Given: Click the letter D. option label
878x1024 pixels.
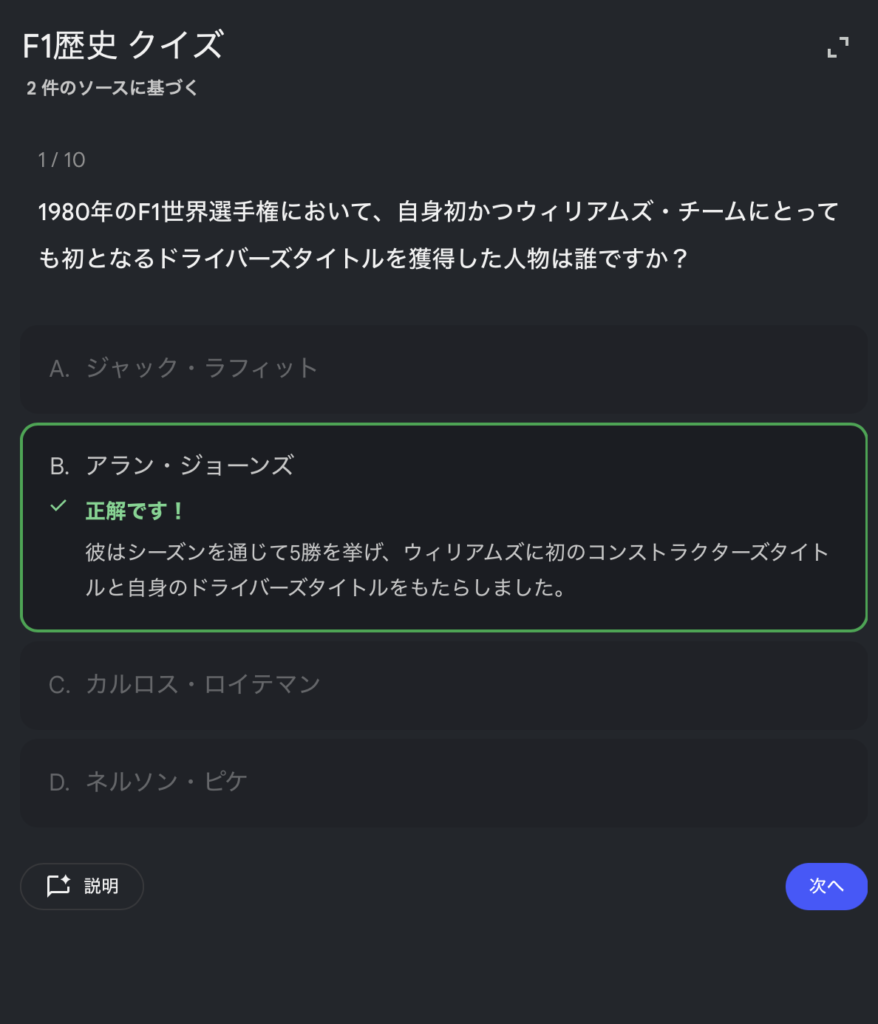Looking at the screenshot, I should [x=59, y=782].
